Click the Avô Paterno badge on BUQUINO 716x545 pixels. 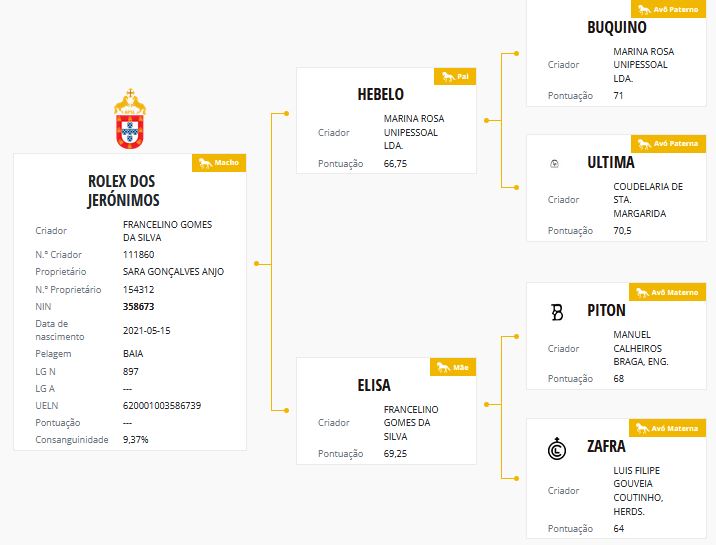[x=668, y=9]
